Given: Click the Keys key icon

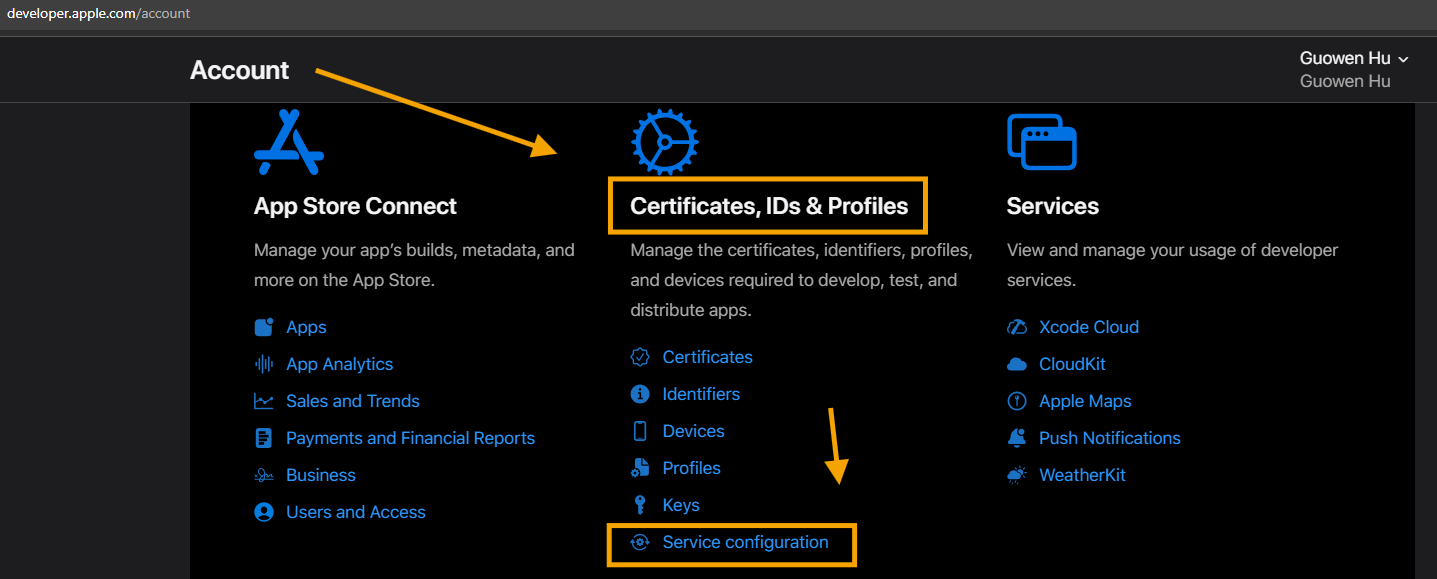Looking at the screenshot, I should [x=640, y=505].
